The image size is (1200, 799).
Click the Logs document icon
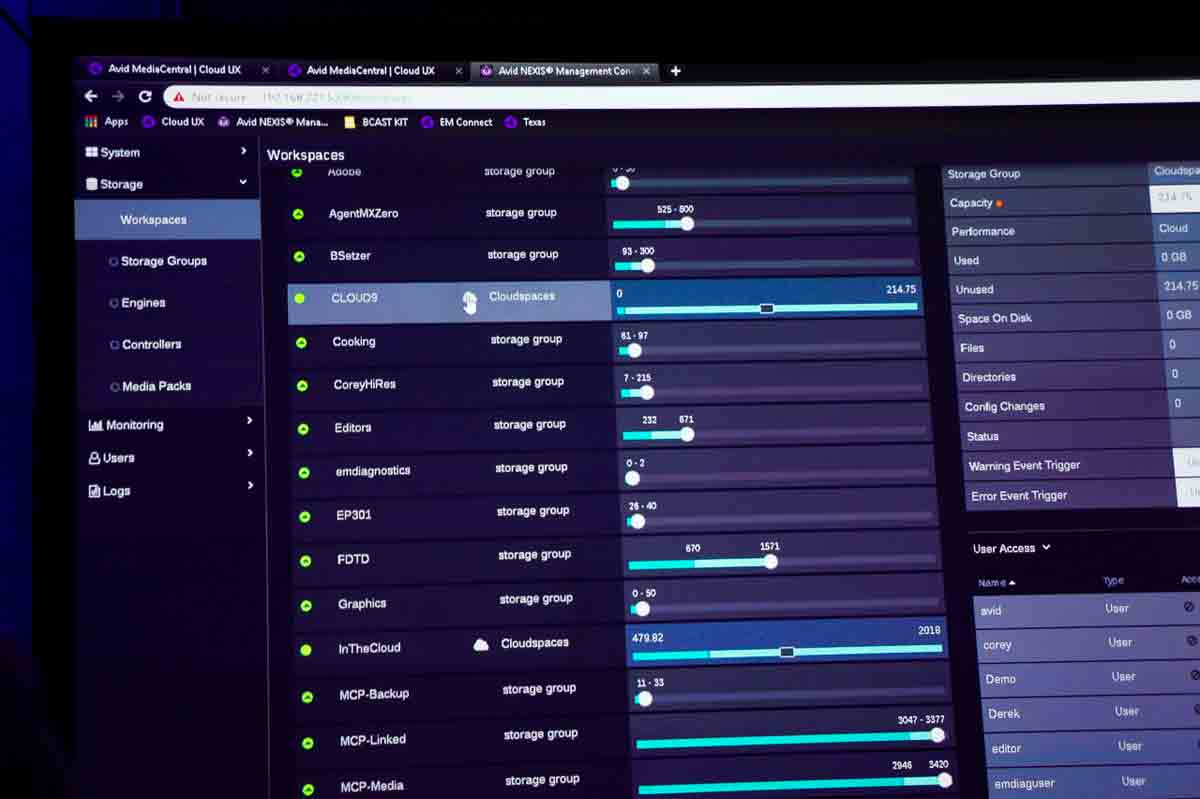pos(95,491)
